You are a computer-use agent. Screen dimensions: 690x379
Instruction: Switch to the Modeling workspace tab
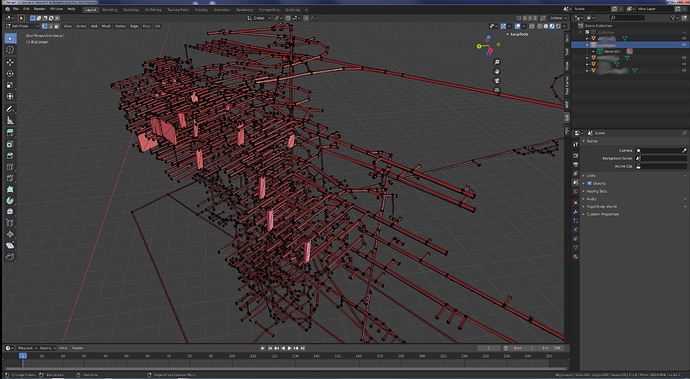(110, 9)
